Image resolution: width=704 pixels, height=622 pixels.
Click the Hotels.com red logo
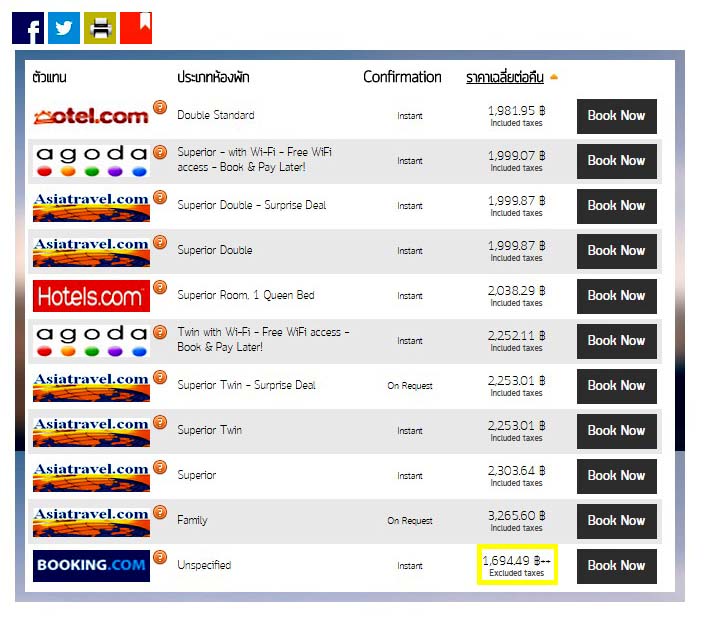tap(91, 296)
